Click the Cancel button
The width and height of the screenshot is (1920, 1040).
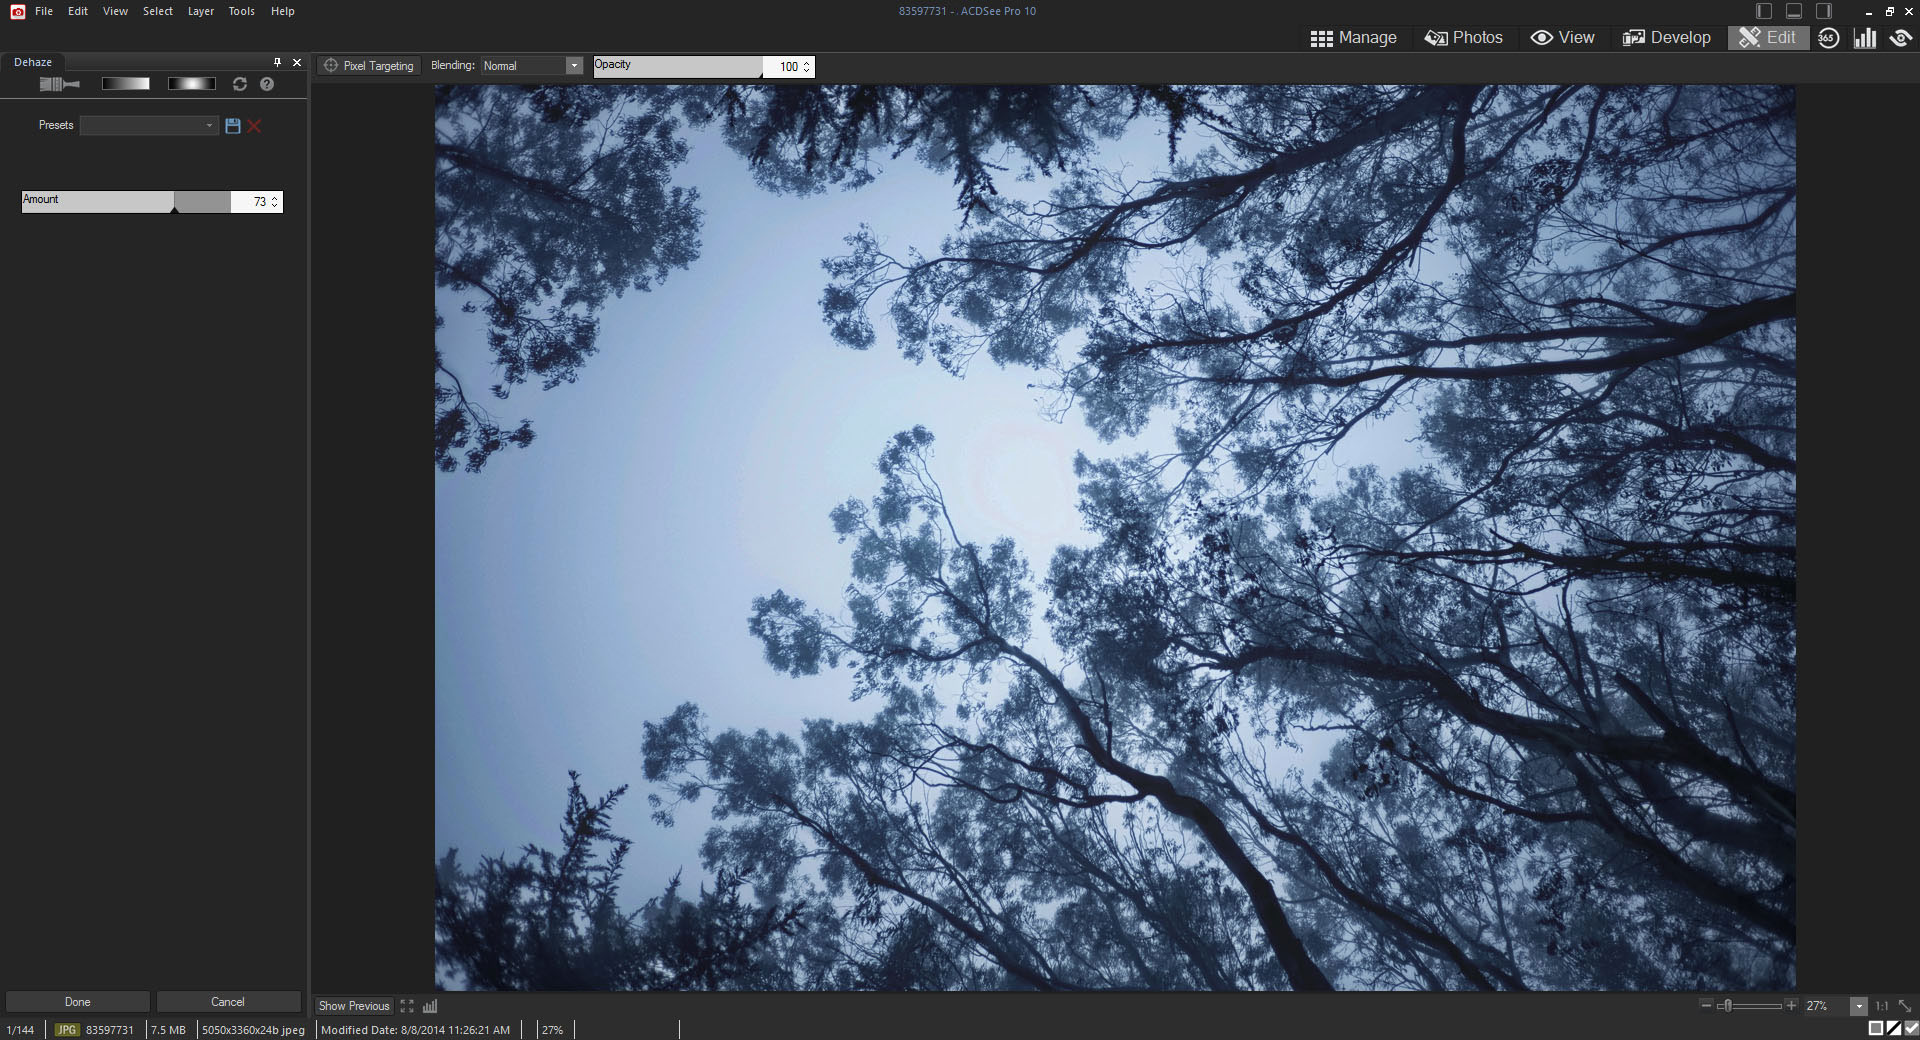click(x=228, y=1002)
